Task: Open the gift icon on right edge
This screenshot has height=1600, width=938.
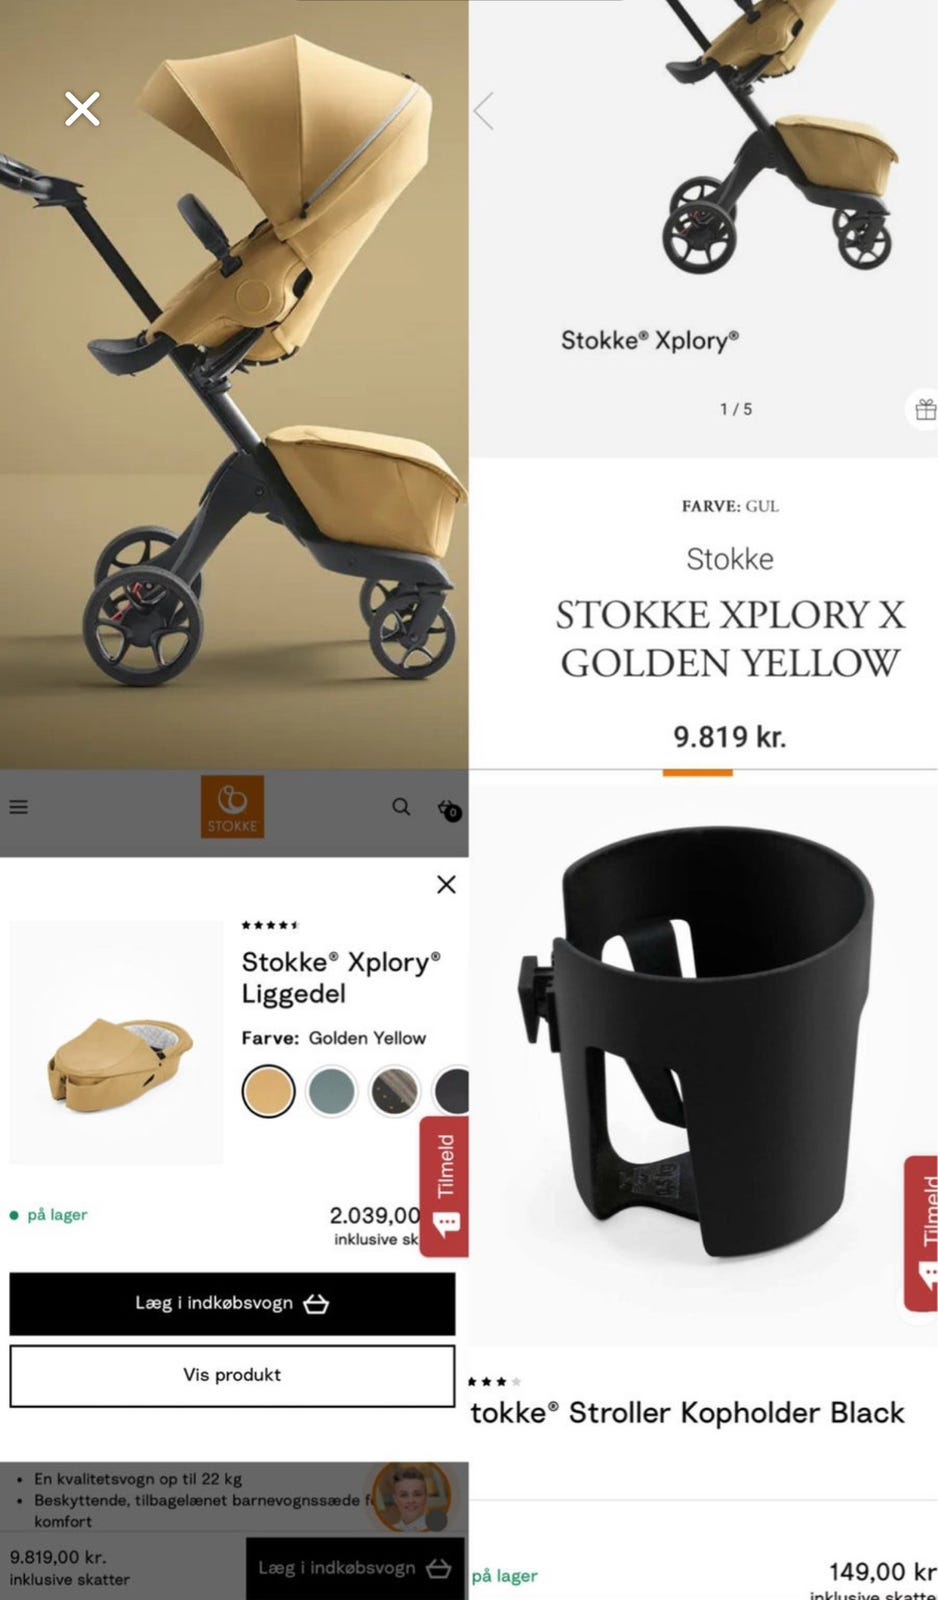Action: tap(925, 409)
